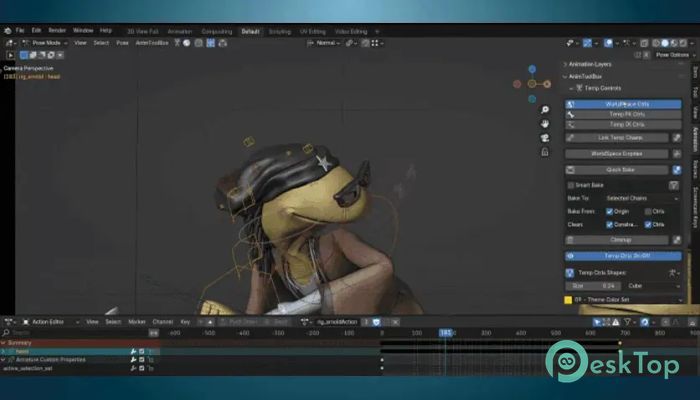Click the Cleanup button
Screen dimensions: 700x400
click(x=617, y=240)
